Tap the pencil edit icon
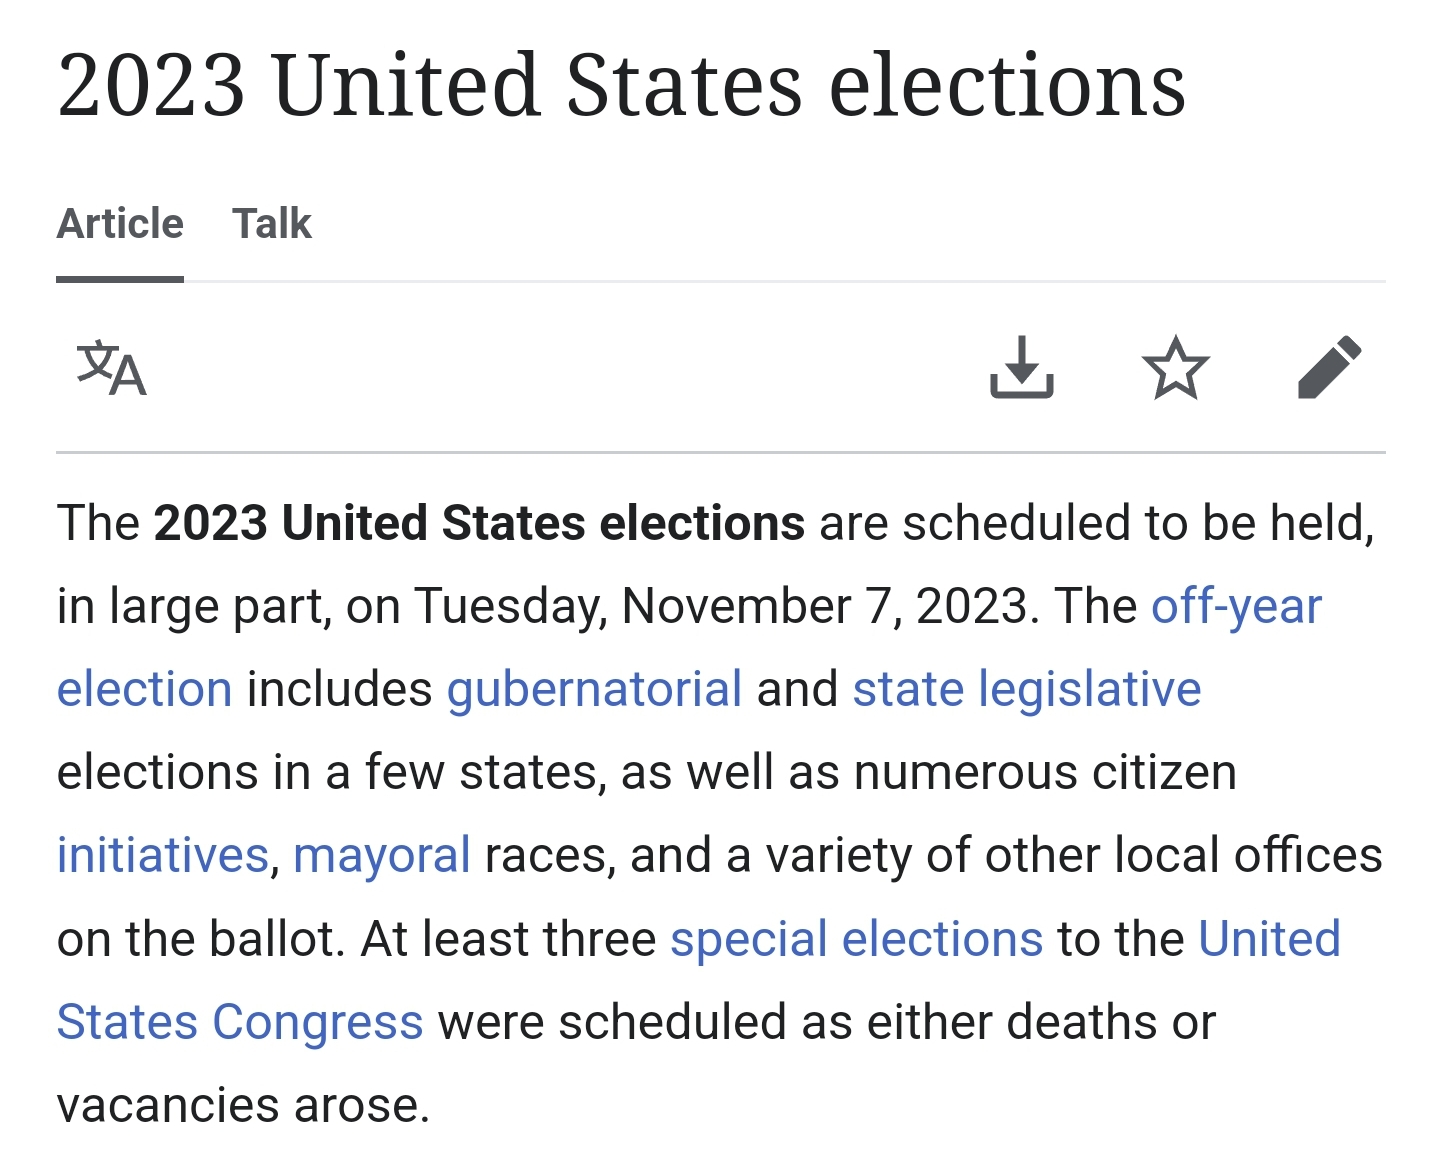 tap(1329, 368)
